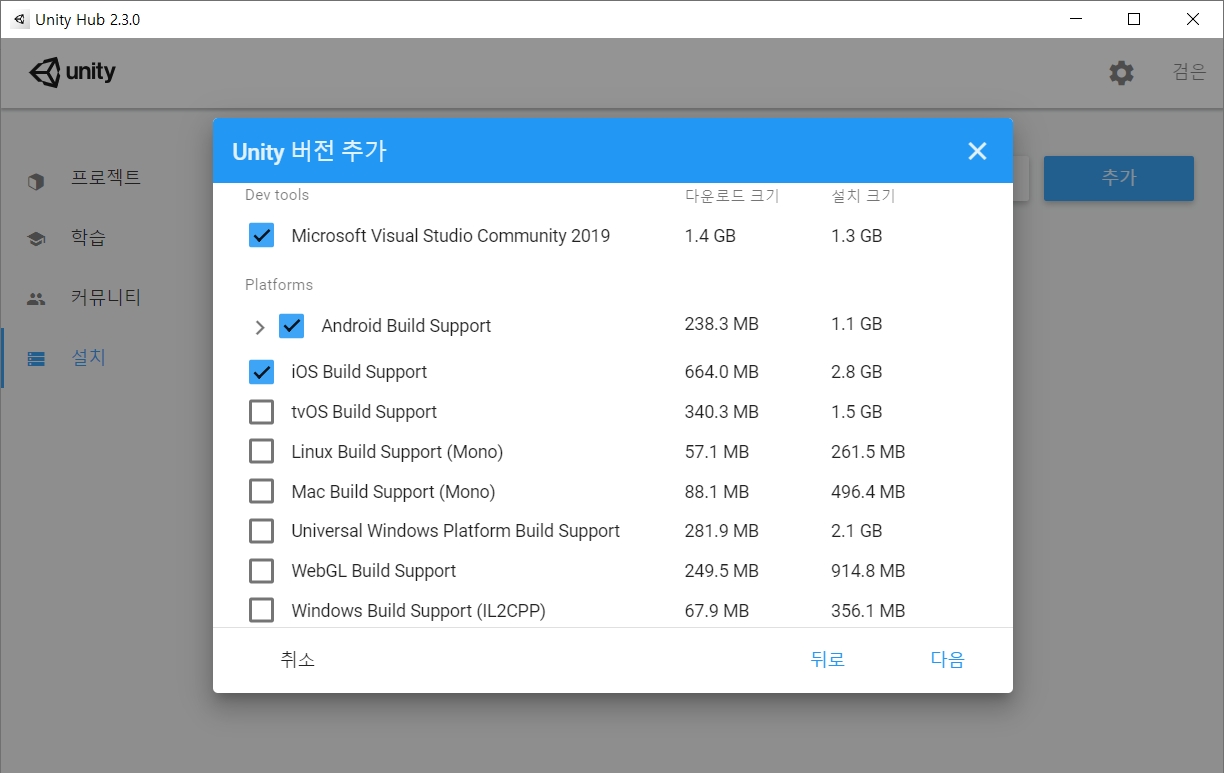Check Windows Build Support (IL2CPP)
This screenshot has height=773, width=1224.
tap(261, 611)
